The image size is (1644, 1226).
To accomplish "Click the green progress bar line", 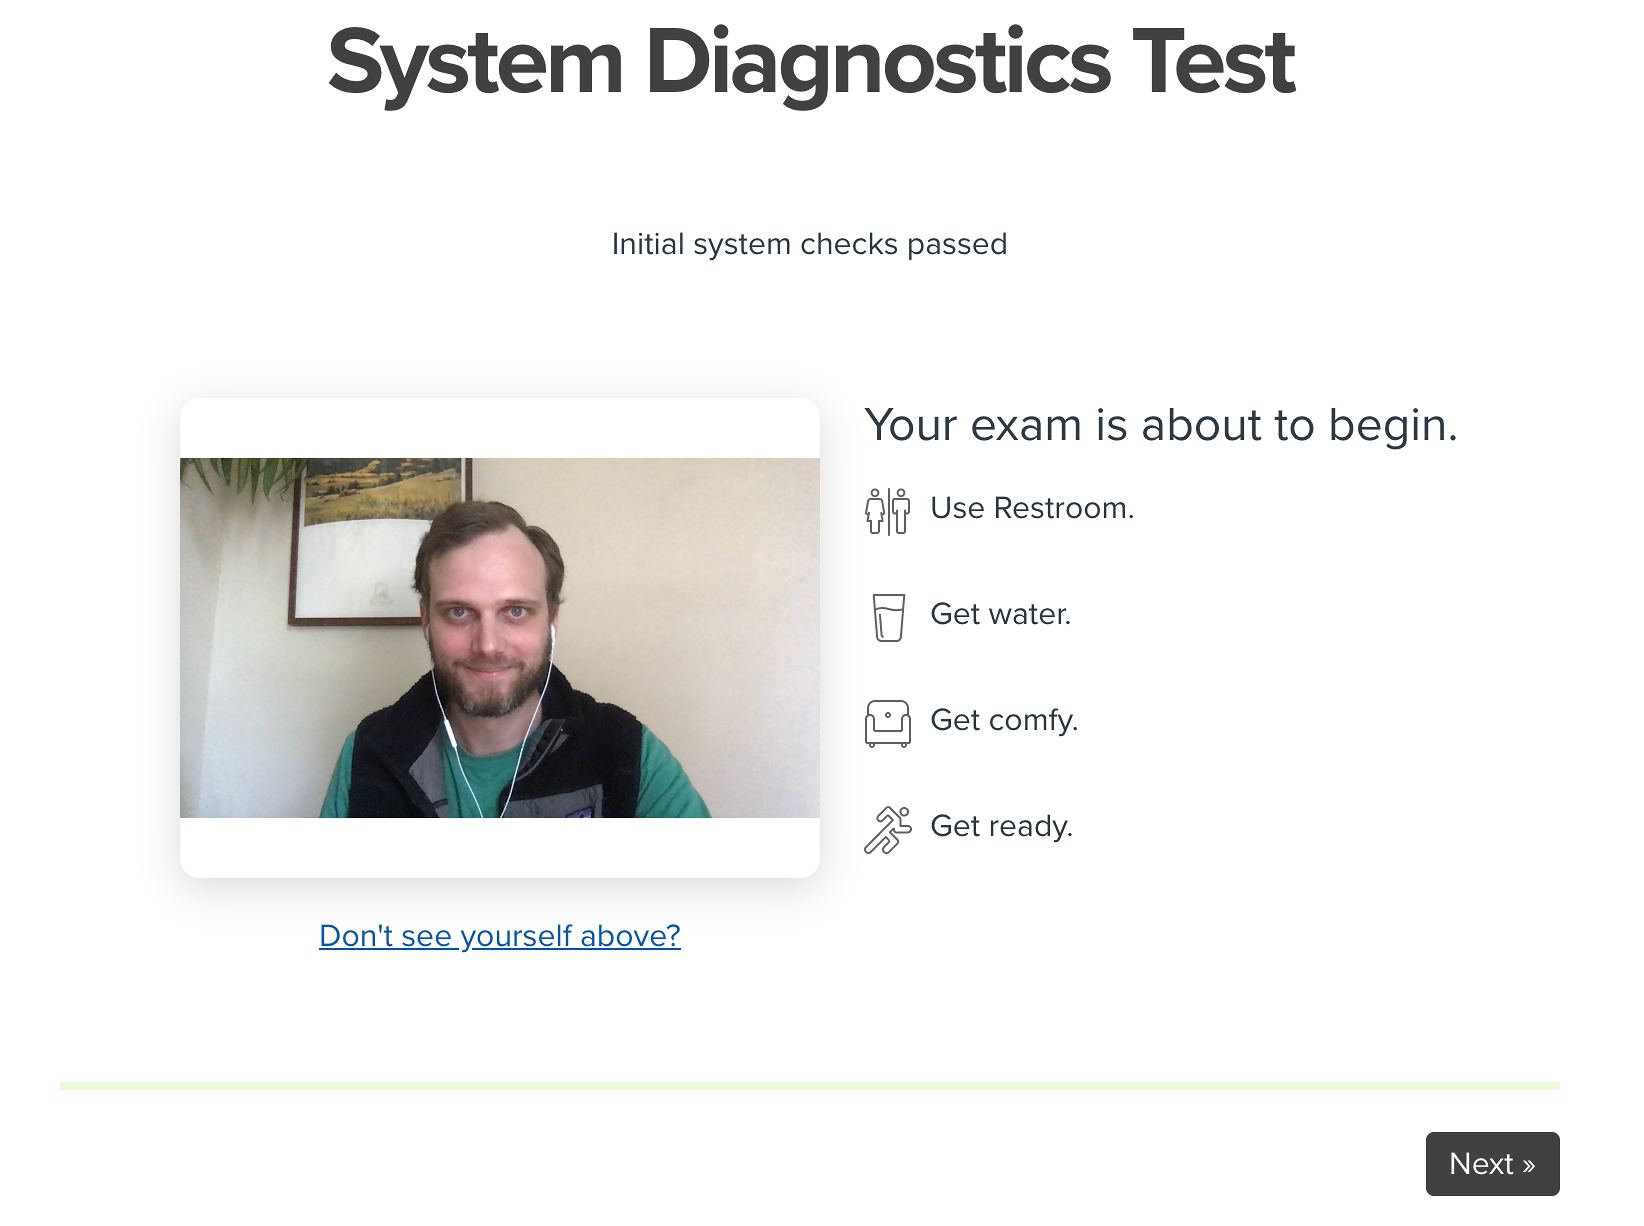I will point(810,1086).
